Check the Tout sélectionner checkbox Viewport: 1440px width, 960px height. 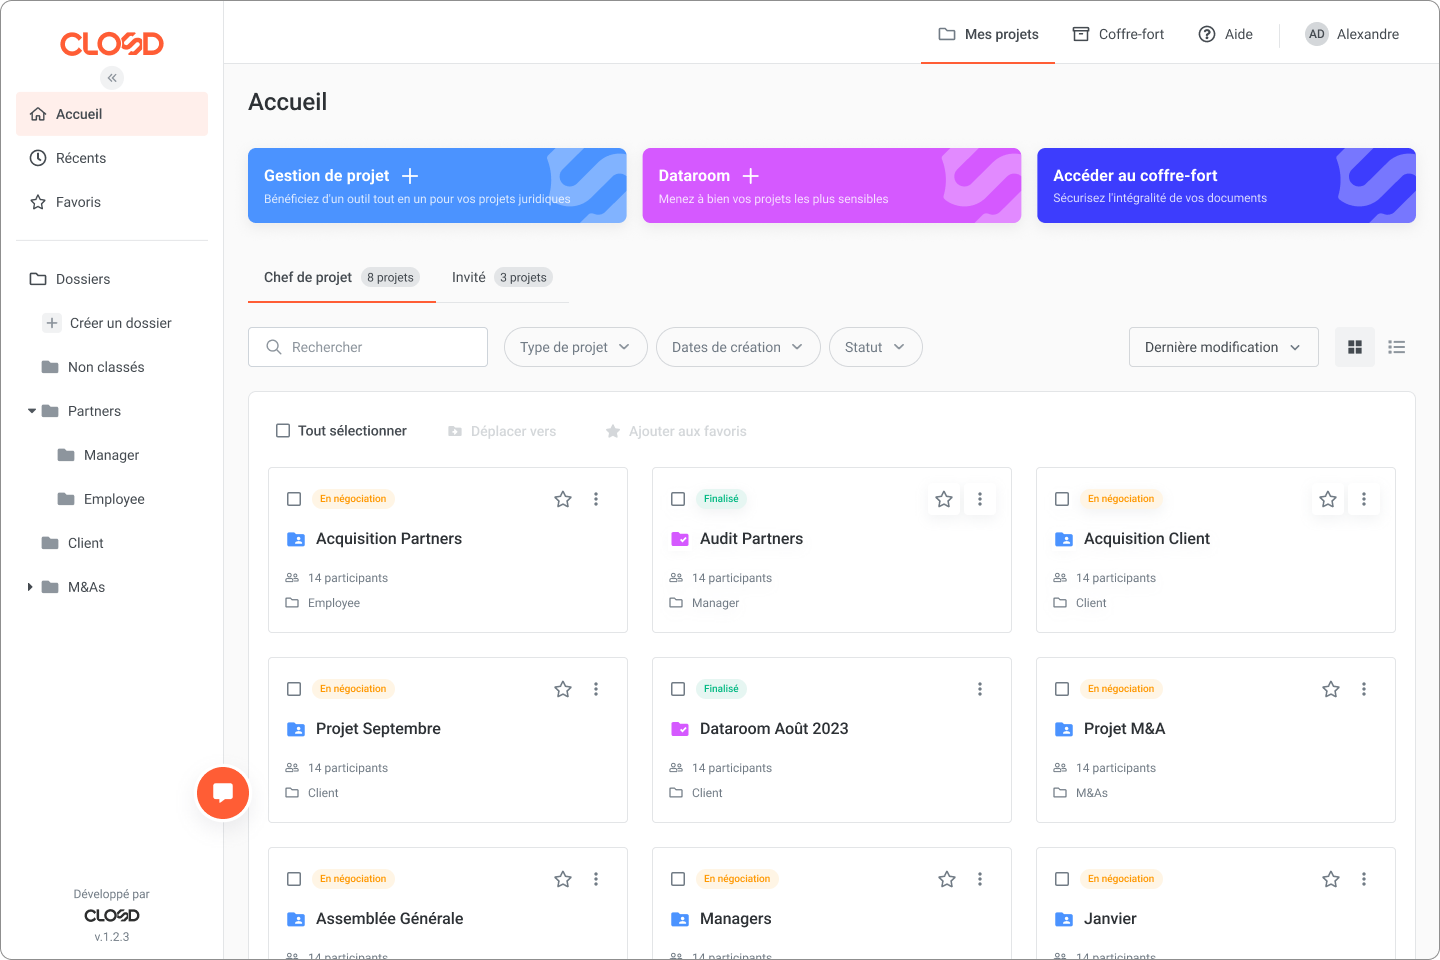283,430
